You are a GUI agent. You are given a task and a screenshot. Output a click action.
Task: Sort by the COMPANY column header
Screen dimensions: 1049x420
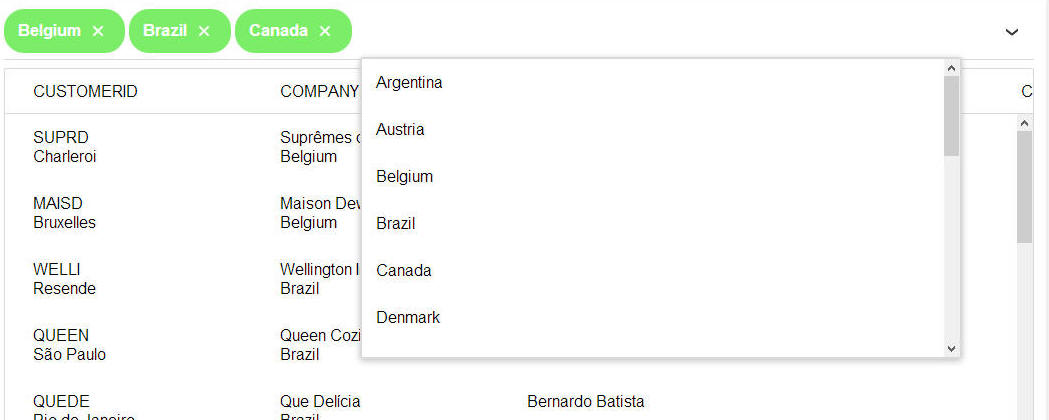[320, 92]
